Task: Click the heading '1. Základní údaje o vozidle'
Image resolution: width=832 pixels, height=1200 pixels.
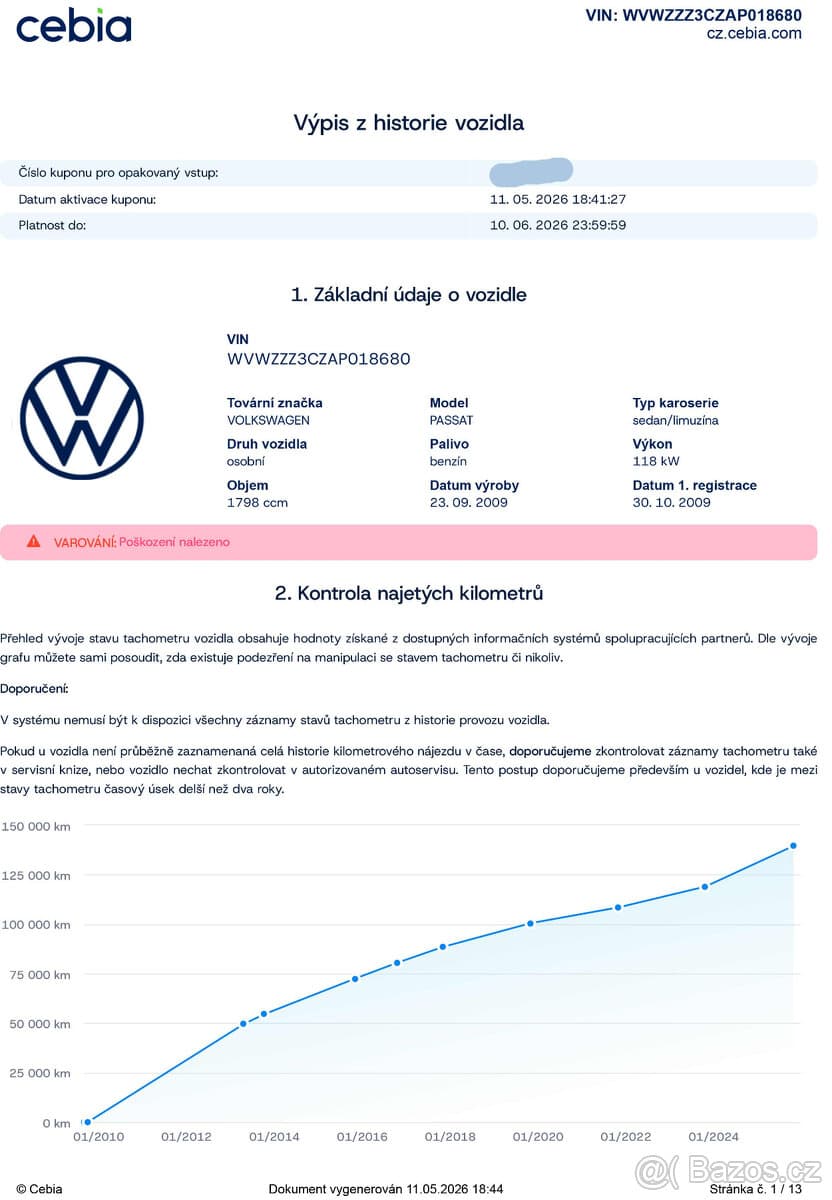Action: 409,295
